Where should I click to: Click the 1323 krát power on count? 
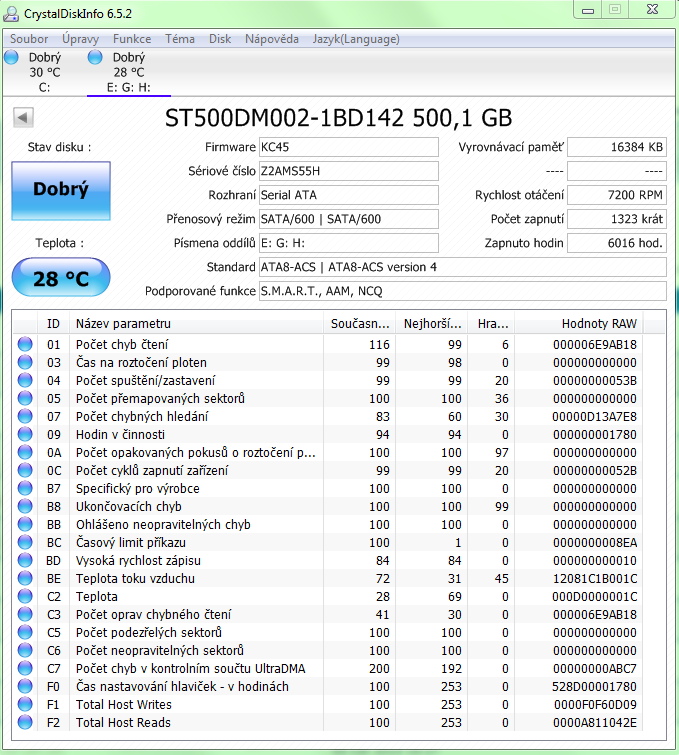coord(617,219)
